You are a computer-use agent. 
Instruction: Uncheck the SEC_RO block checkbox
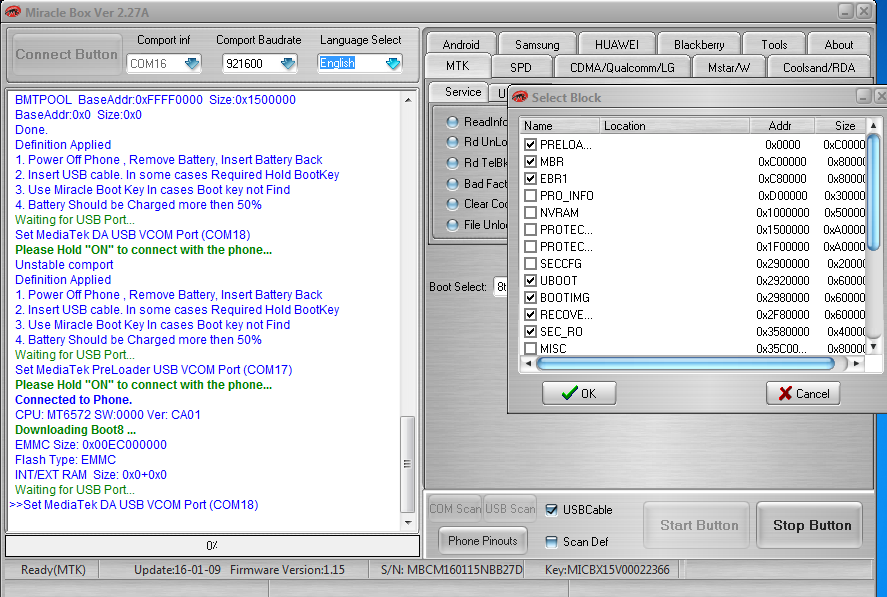[530, 331]
